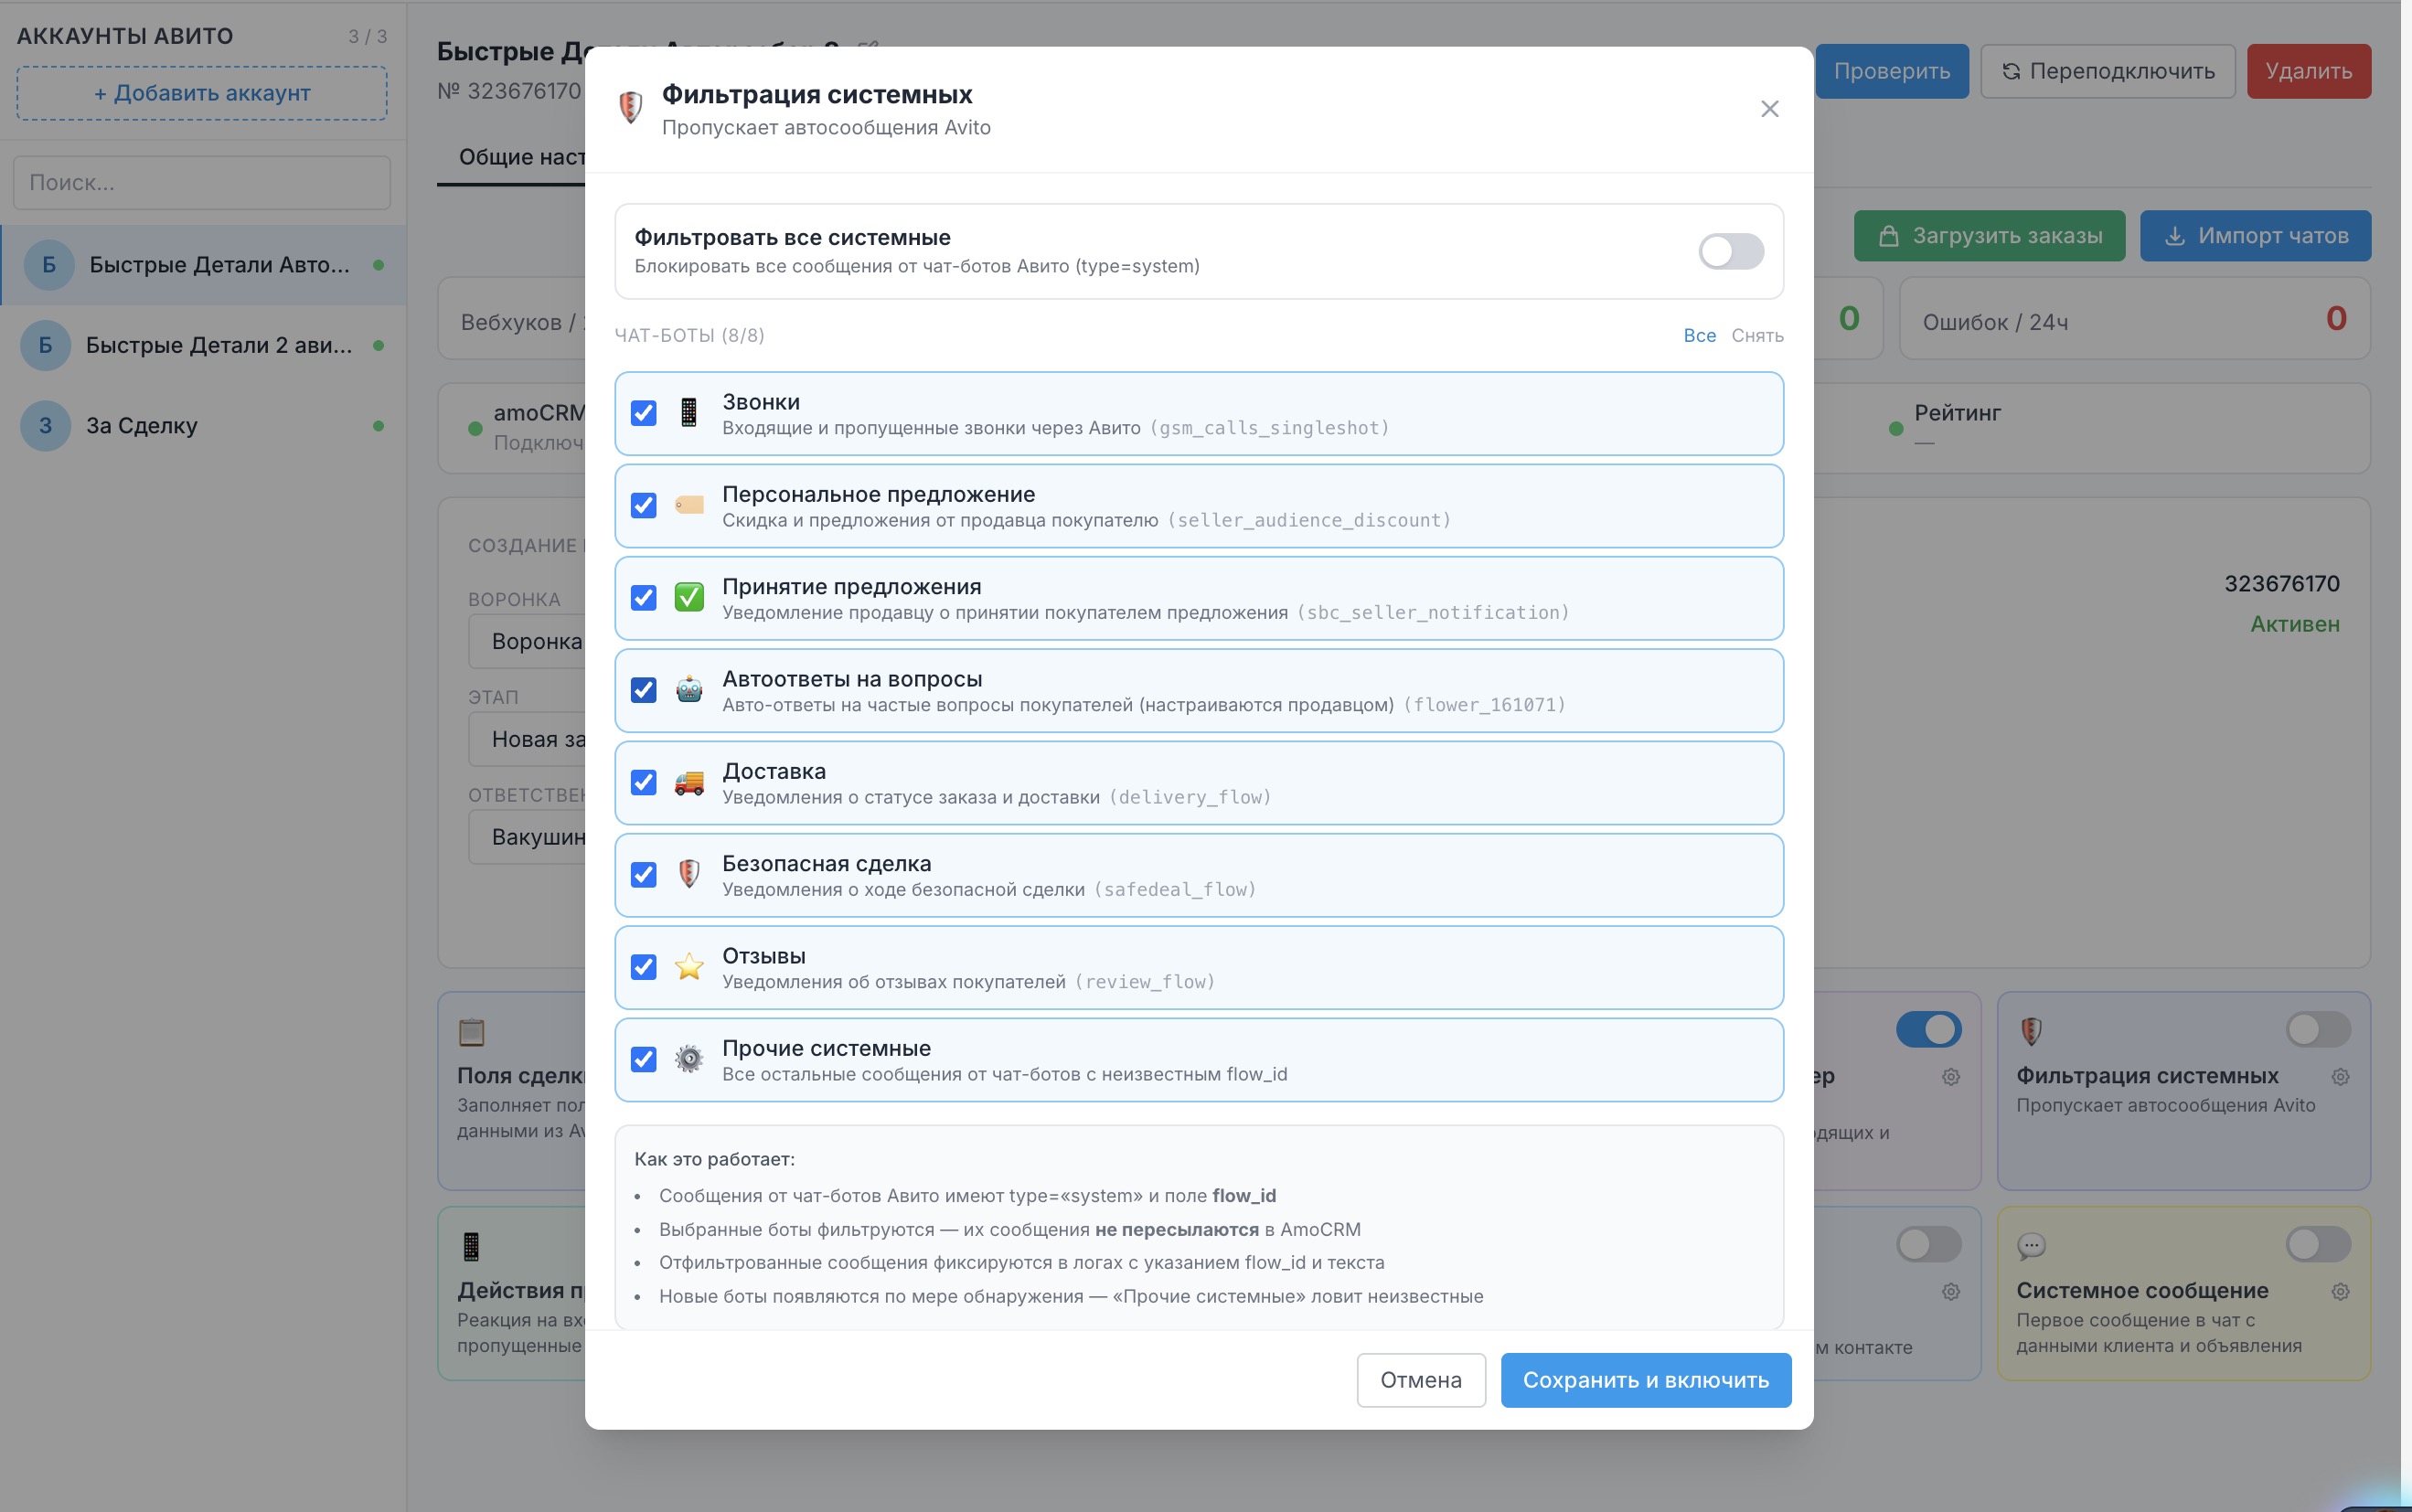Image resolution: width=2412 pixels, height=1512 pixels.
Task: Click the star icon for Отзывы
Action: point(689,967)
